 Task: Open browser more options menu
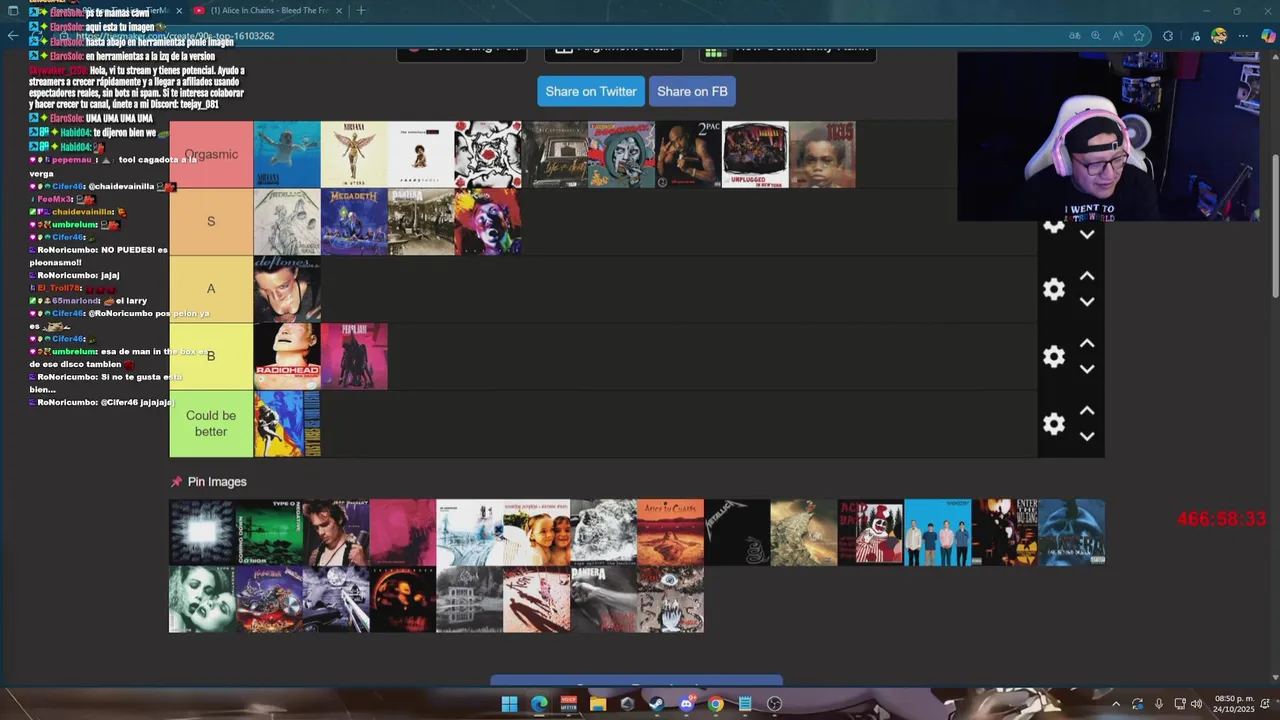pyautogui.click(x=1243, y=36)
